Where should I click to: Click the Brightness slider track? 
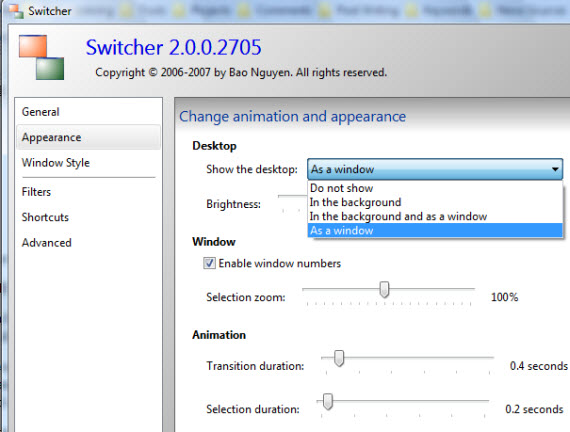coord(293,196)
